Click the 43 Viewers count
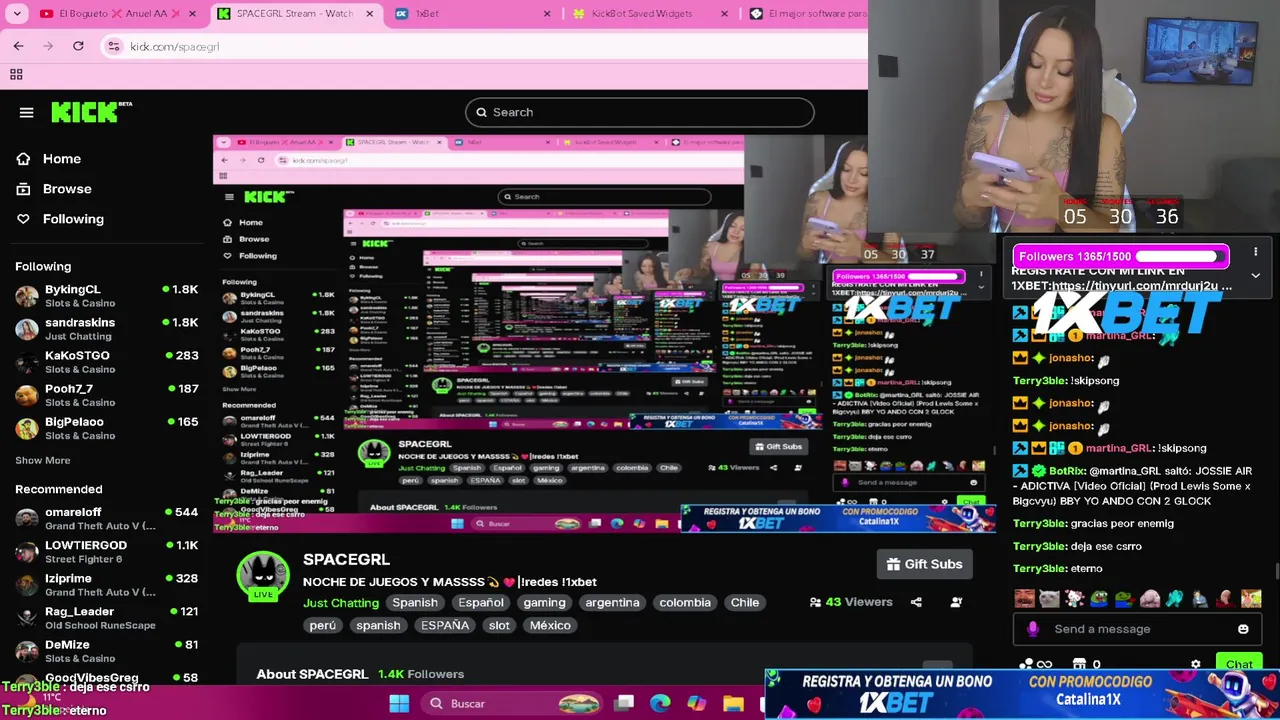This screenshot has width=1280, height=720. (851, 602)
